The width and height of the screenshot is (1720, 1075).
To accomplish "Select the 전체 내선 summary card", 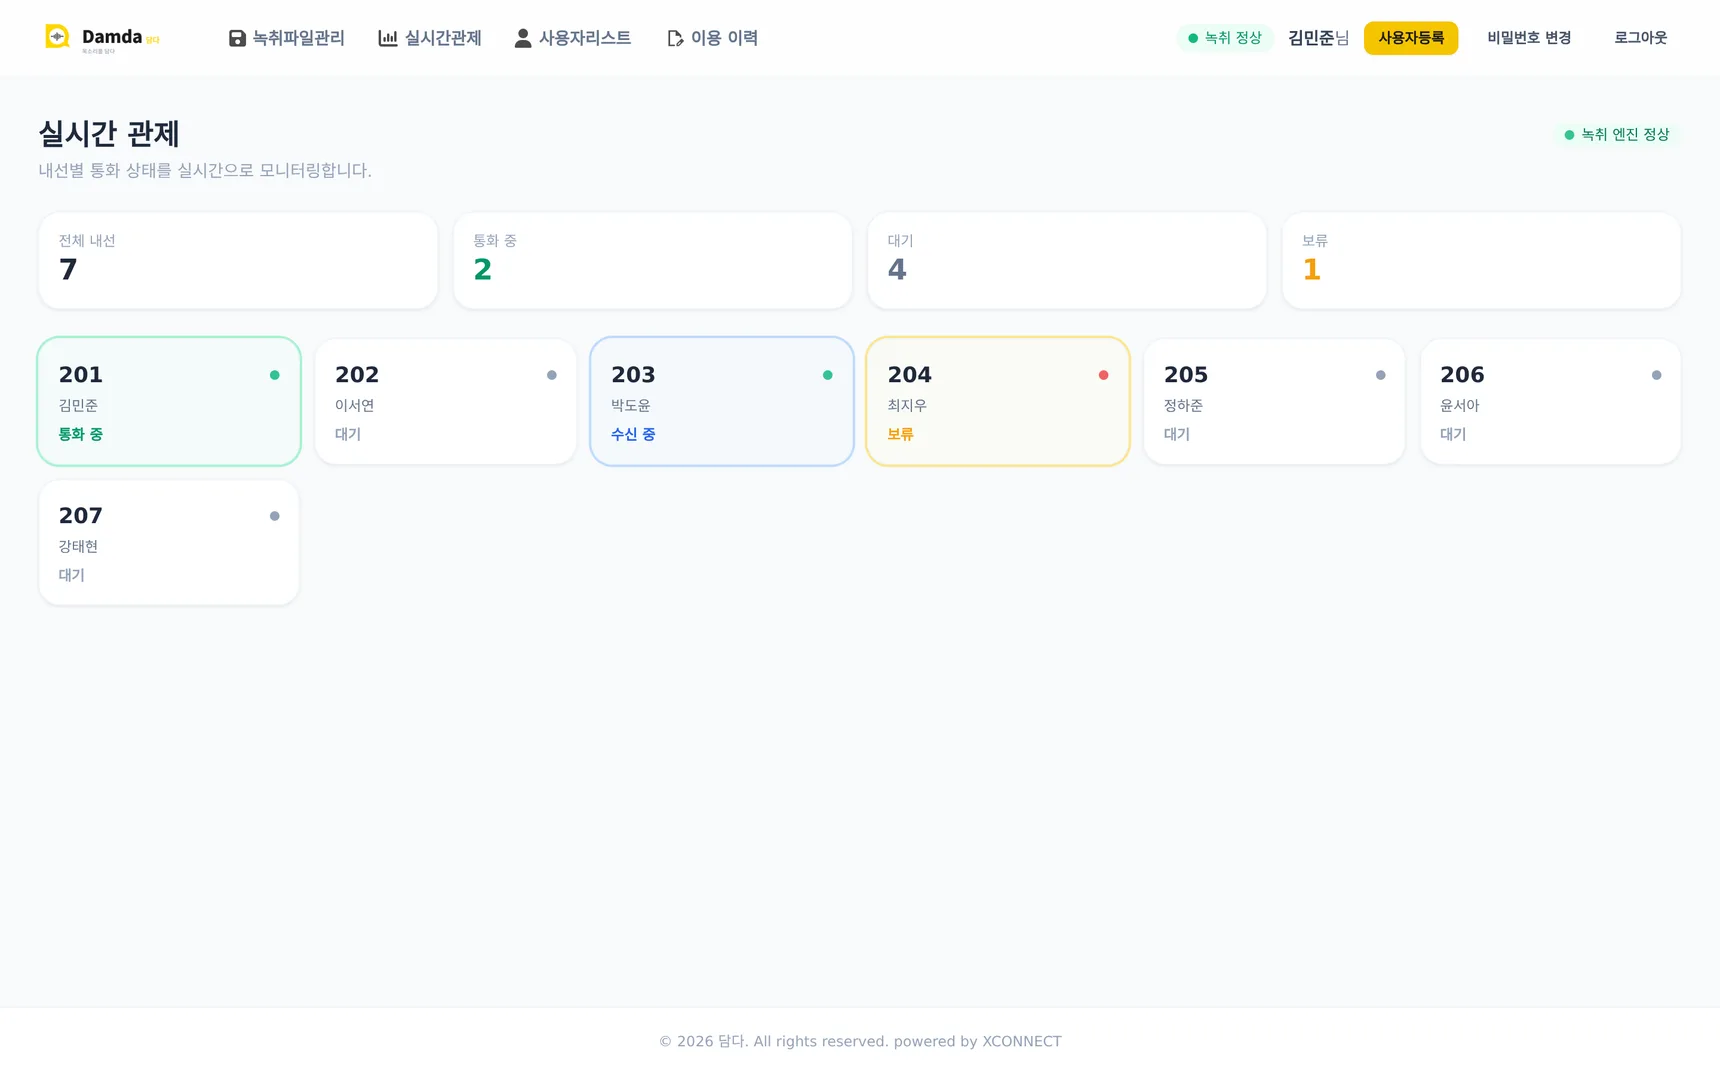I will (x=238, y=260).
